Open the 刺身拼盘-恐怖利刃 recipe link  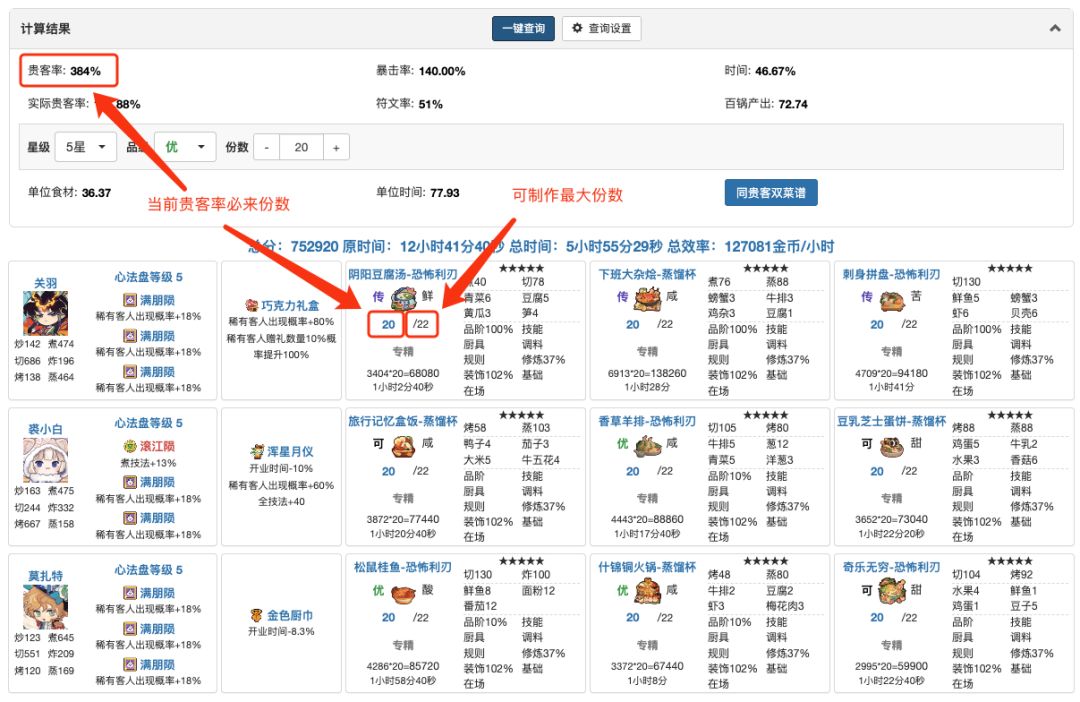click(891, 274)
